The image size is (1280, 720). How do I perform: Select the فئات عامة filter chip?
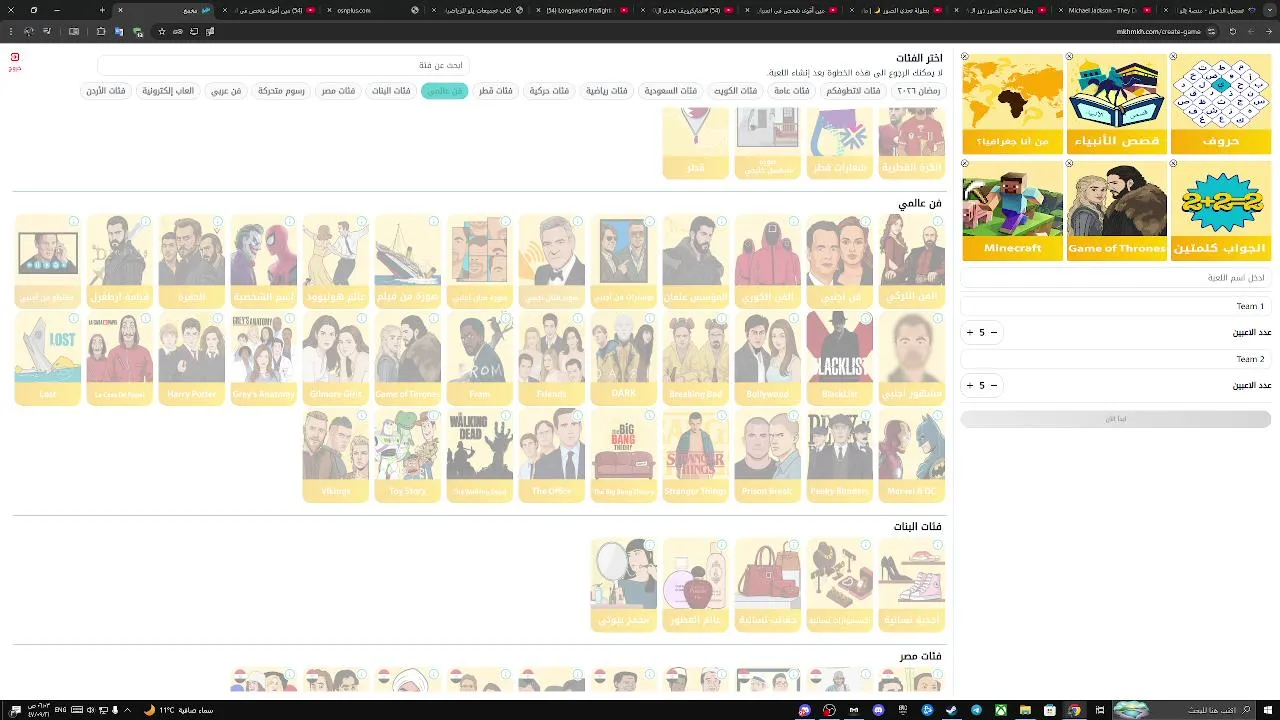tap(791, 91)
